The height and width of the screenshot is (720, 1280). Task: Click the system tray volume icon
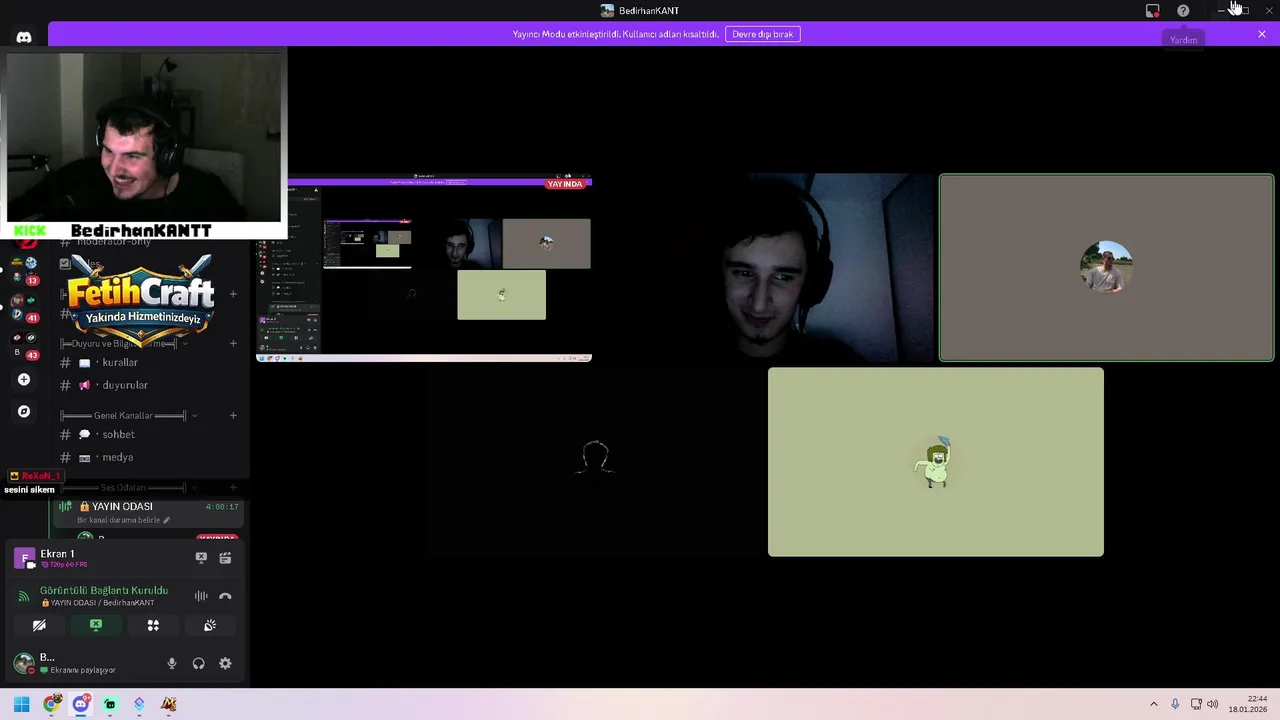(x=1213, y=704)
